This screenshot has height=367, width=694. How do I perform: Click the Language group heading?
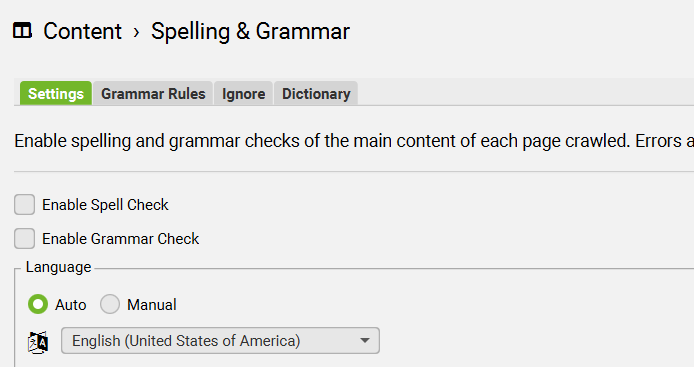pos(58,267)
